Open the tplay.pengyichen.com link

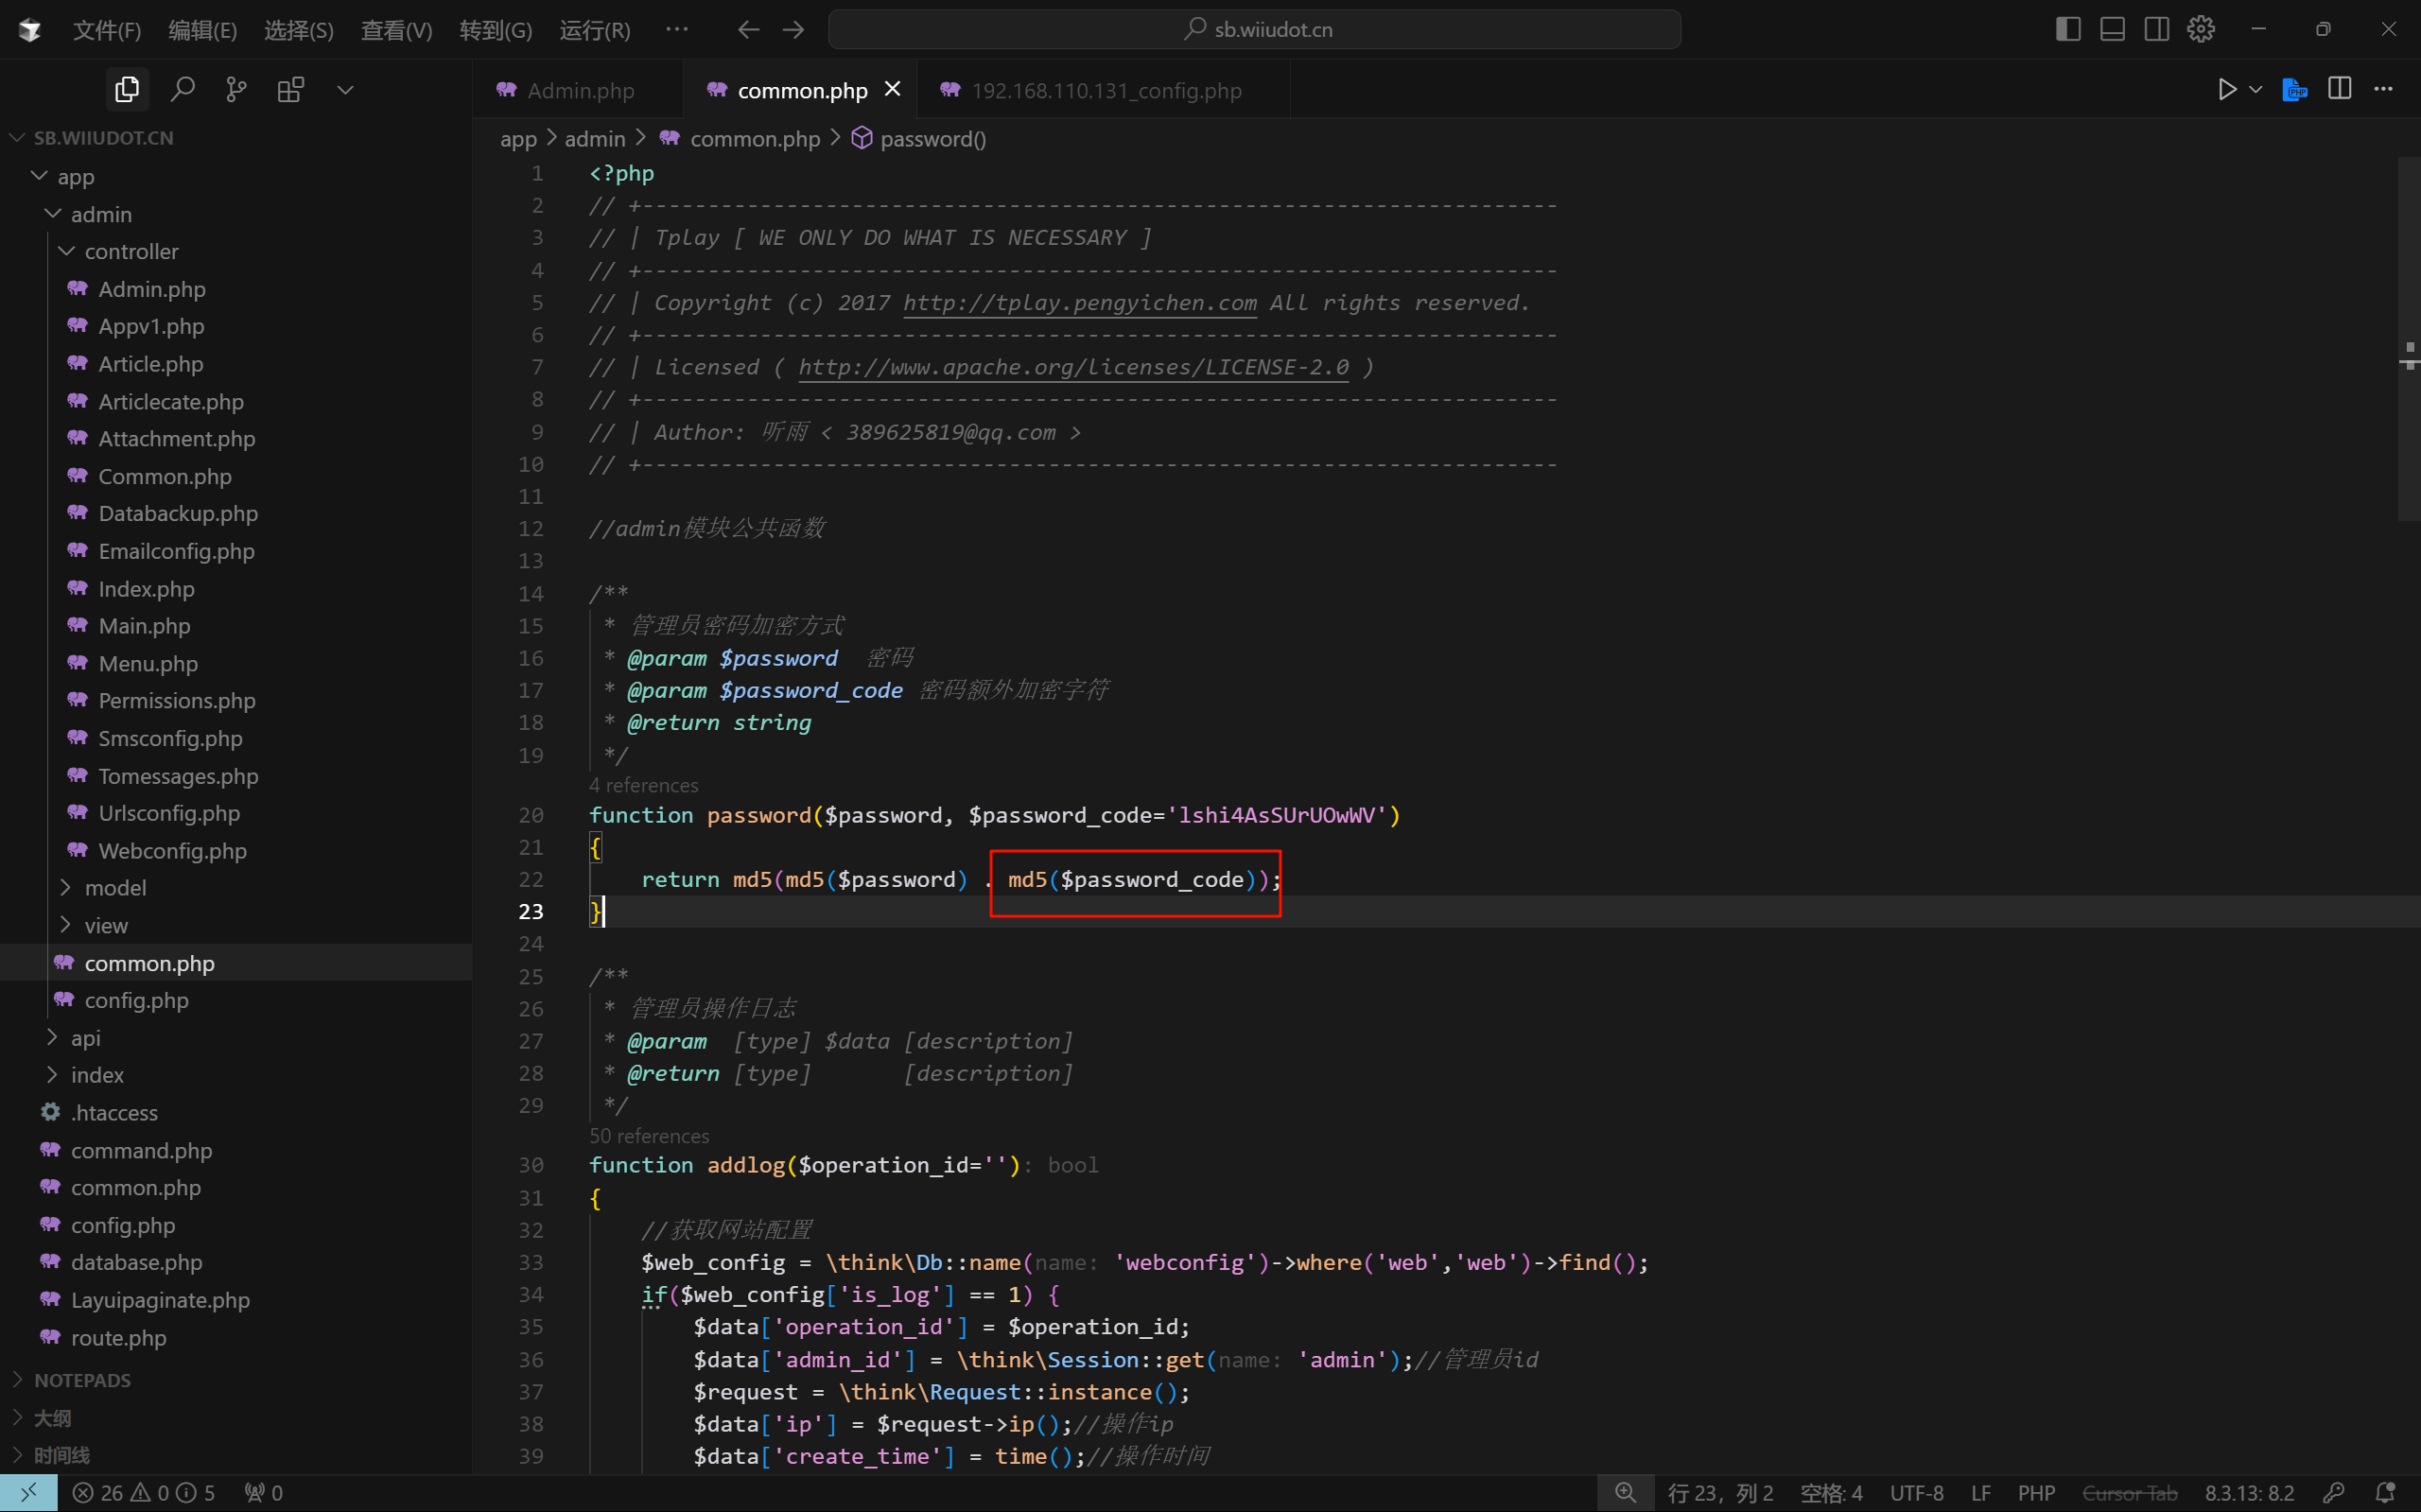[1079, 303]
